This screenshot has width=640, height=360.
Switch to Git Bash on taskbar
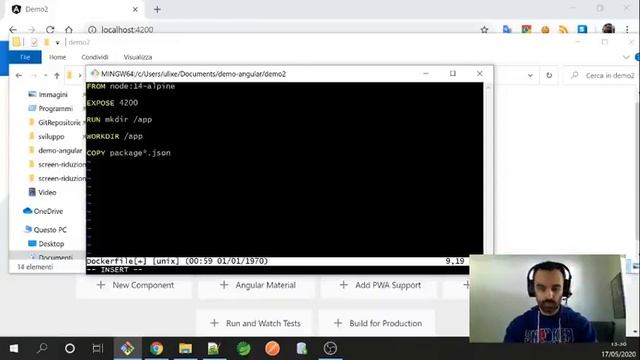click(x=127, y=349)
